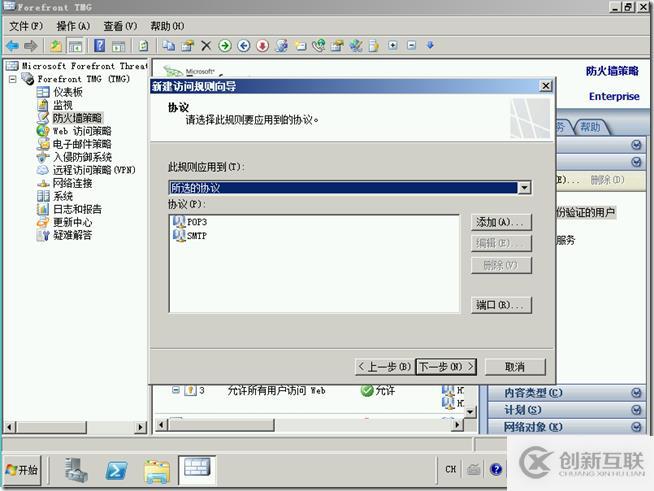Viewport: 654px width, 491px height.
Task: Click the minus collapse icon in toolbar
Action: point(411,45)
